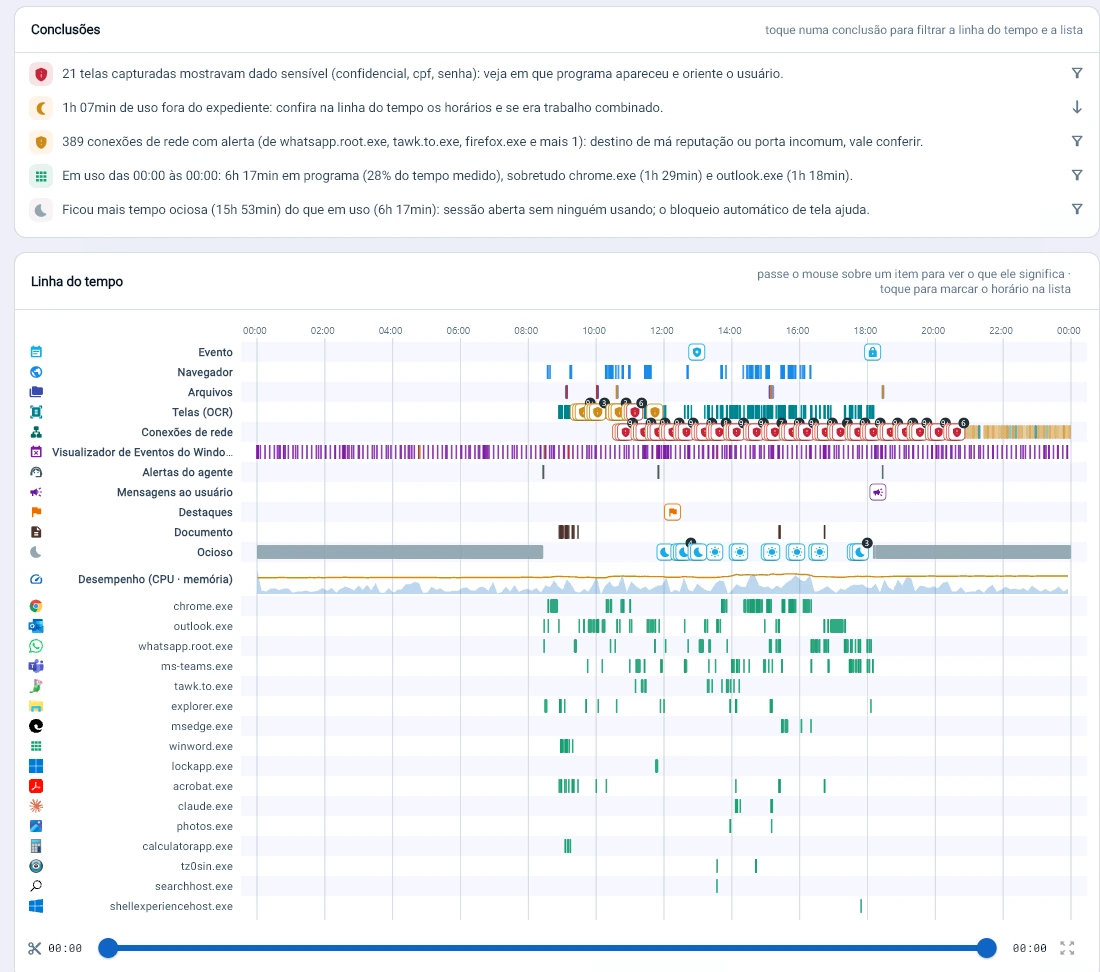Click the left handle of the time range slider
Image resolution: width=1100 pixels, height=972 pixels.
(108, 948)
